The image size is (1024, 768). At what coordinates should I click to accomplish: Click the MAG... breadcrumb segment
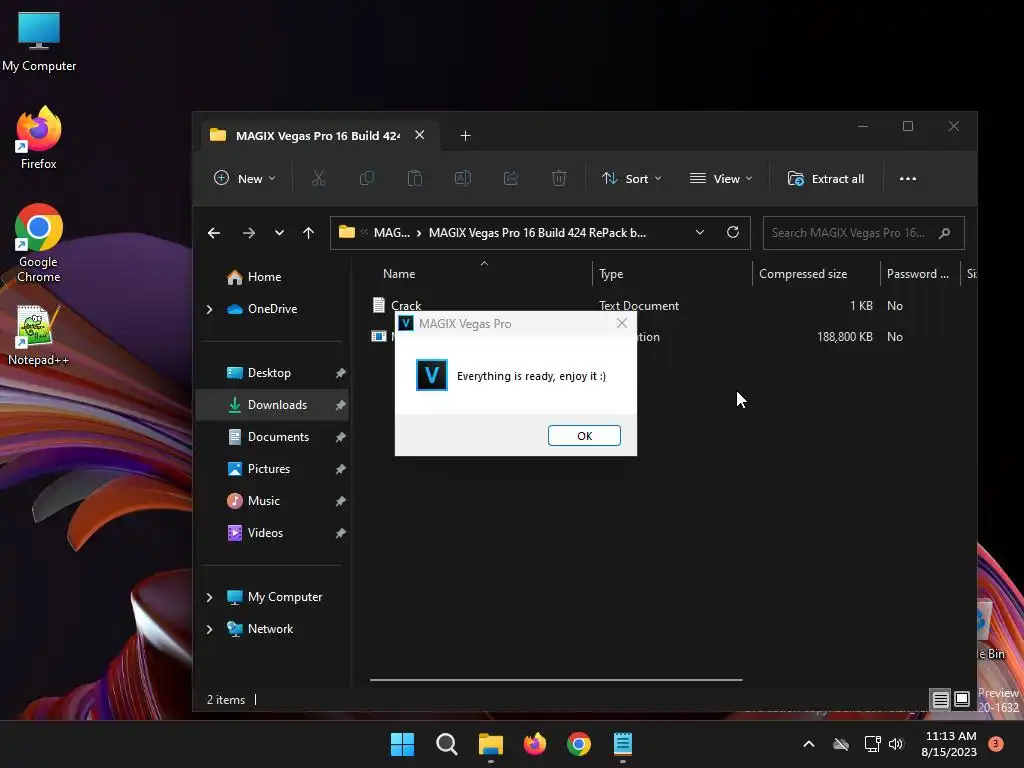[392, 233]
